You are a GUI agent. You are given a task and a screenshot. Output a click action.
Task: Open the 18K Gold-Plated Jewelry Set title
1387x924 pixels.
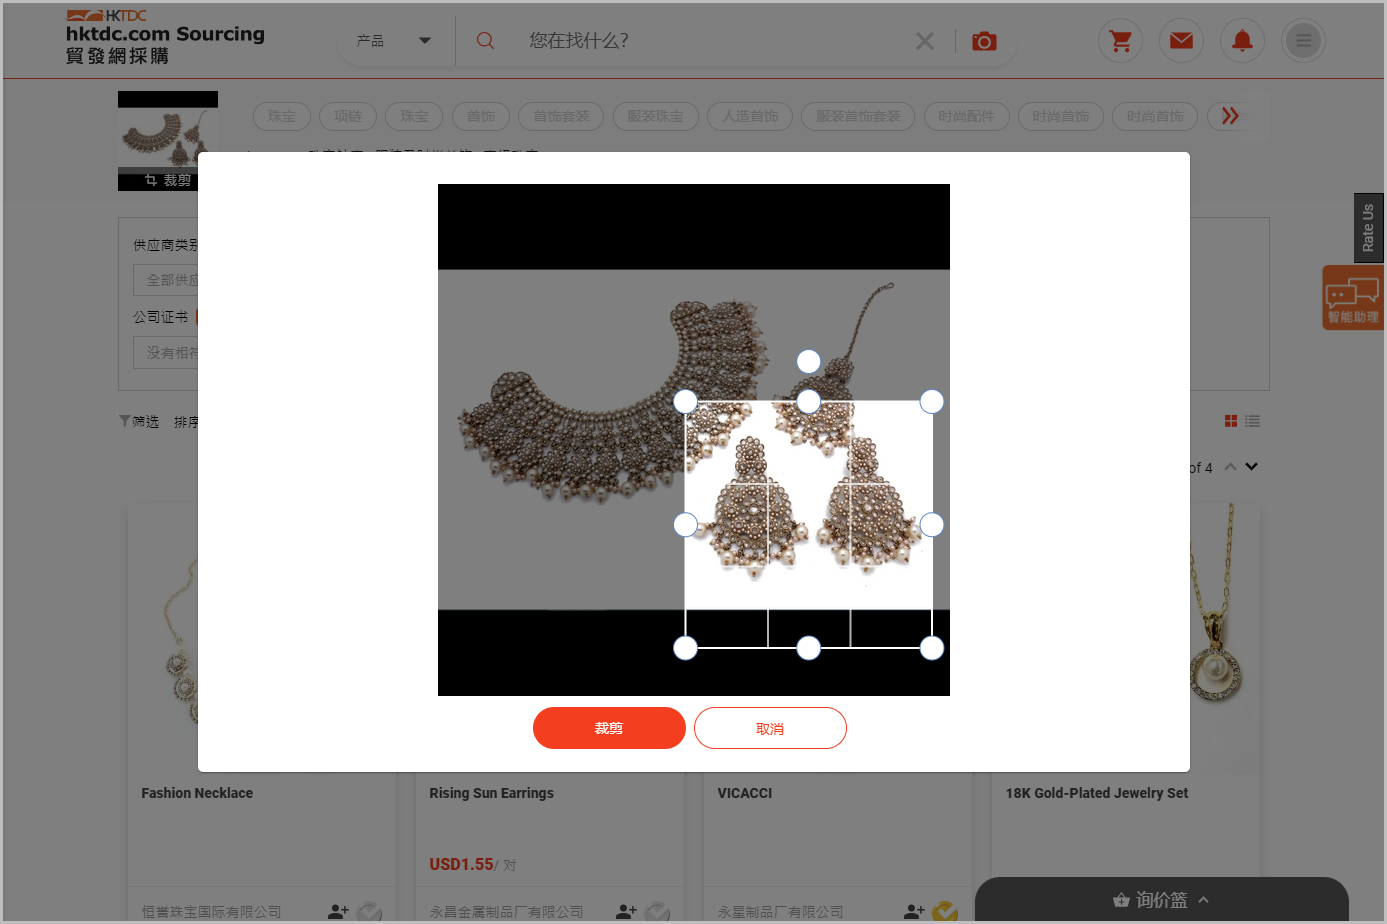[1097, 793]
